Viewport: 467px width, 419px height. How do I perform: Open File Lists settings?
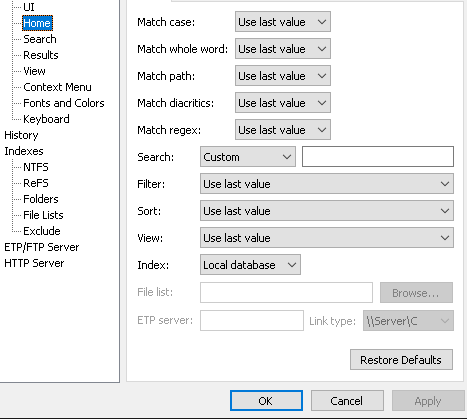[x=43, y=215]
